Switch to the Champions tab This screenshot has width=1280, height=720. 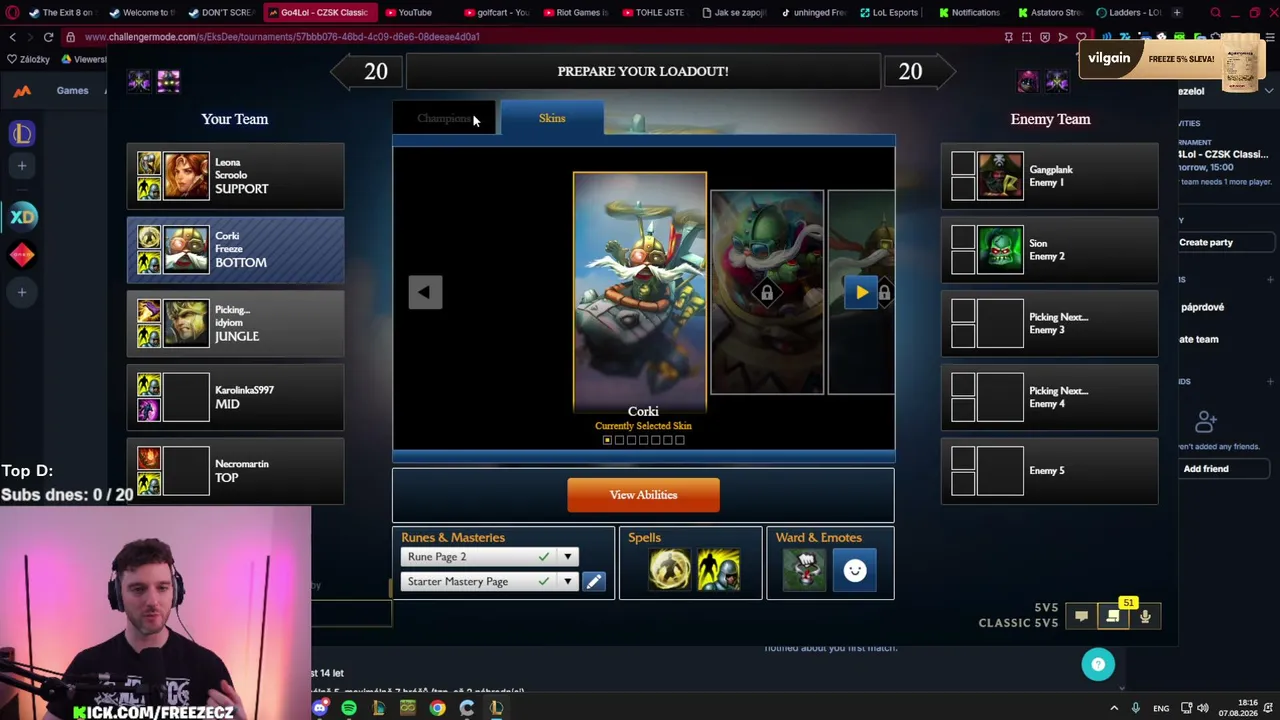click(445, 118)
